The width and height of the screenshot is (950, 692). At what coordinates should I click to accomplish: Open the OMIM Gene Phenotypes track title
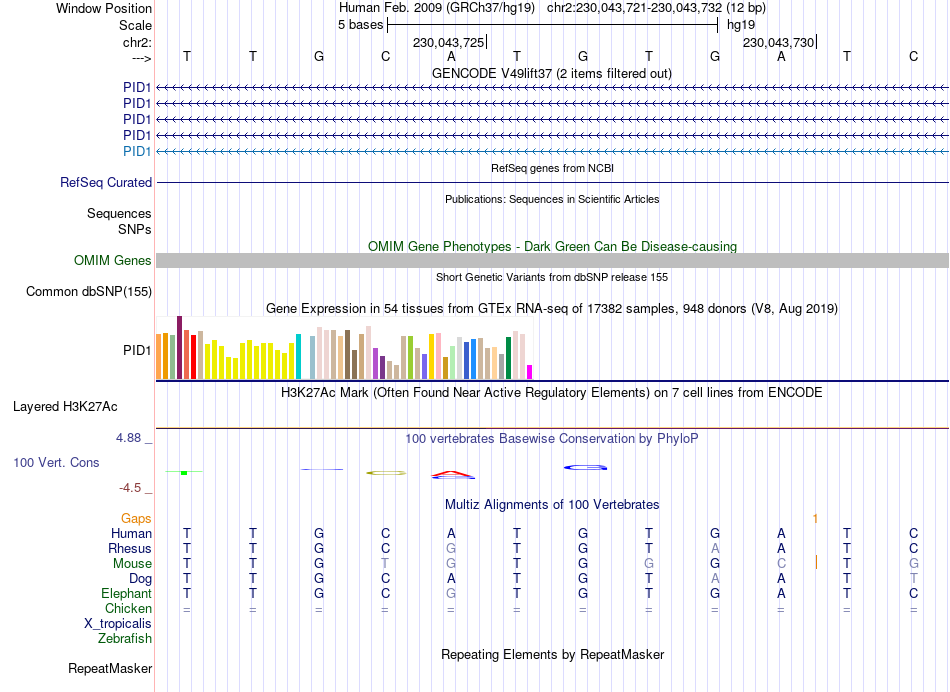point(552,247)
